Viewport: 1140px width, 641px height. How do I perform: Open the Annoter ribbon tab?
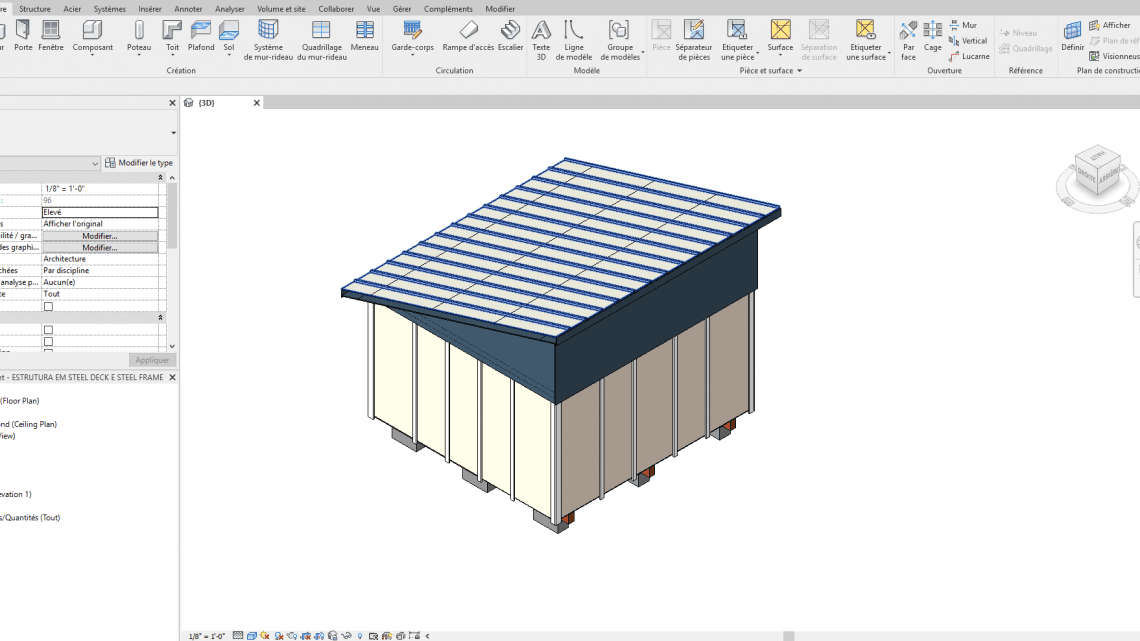(188, 9)
